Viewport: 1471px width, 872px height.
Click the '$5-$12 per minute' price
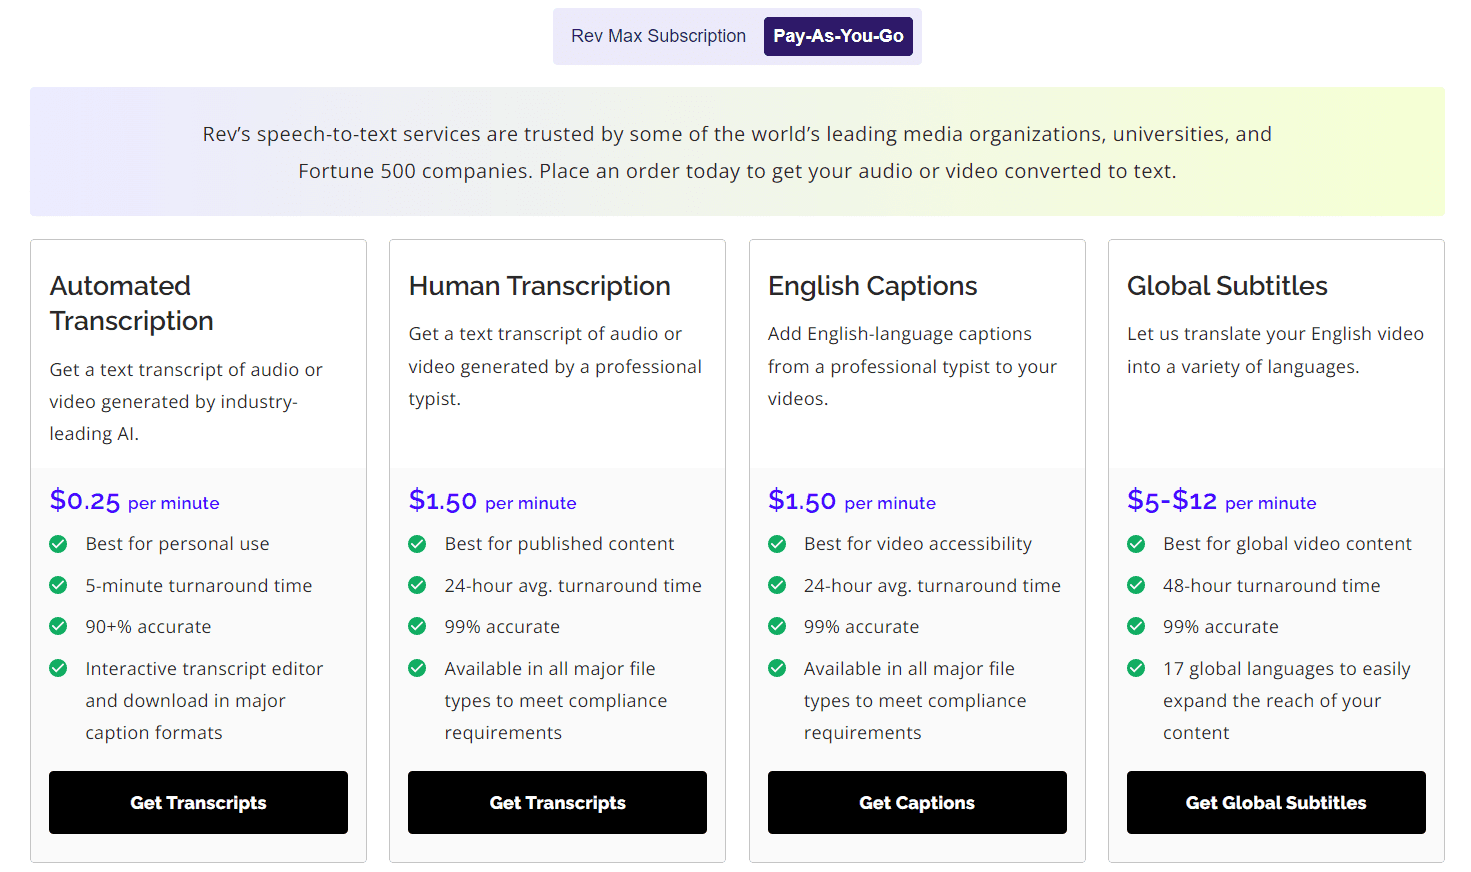[x=1222, y=501]
